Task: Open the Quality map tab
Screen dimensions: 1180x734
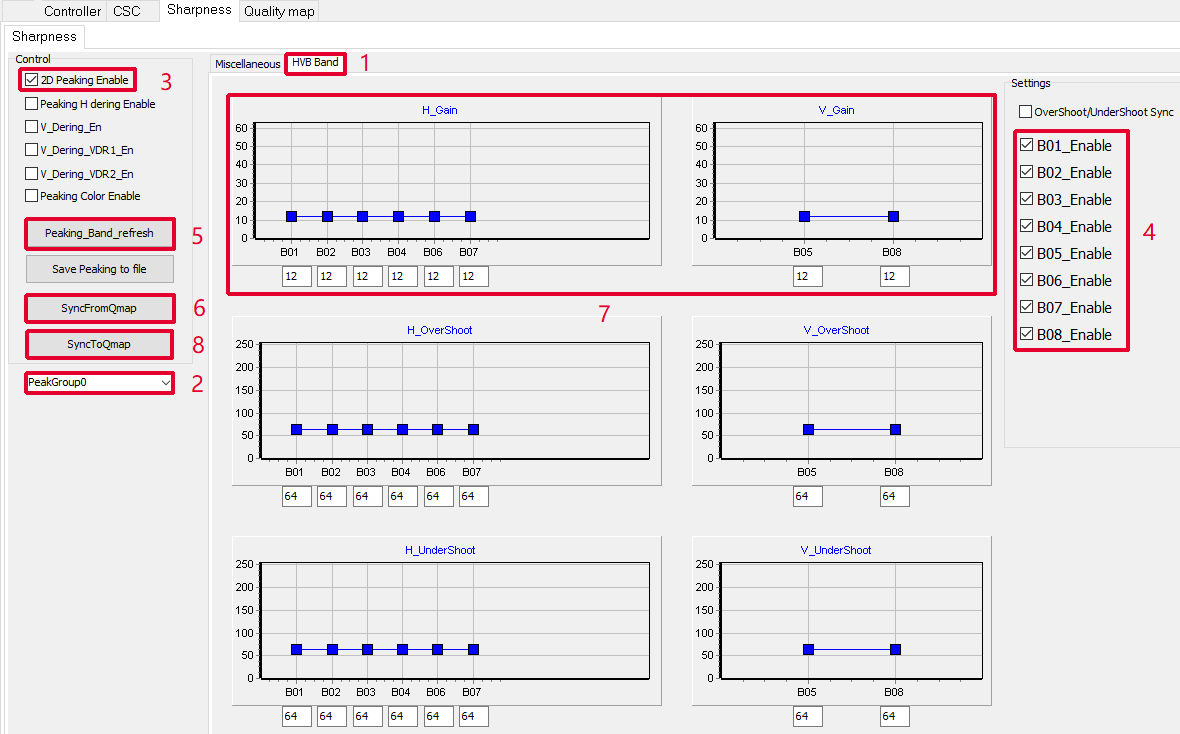Action: [279, 11]
